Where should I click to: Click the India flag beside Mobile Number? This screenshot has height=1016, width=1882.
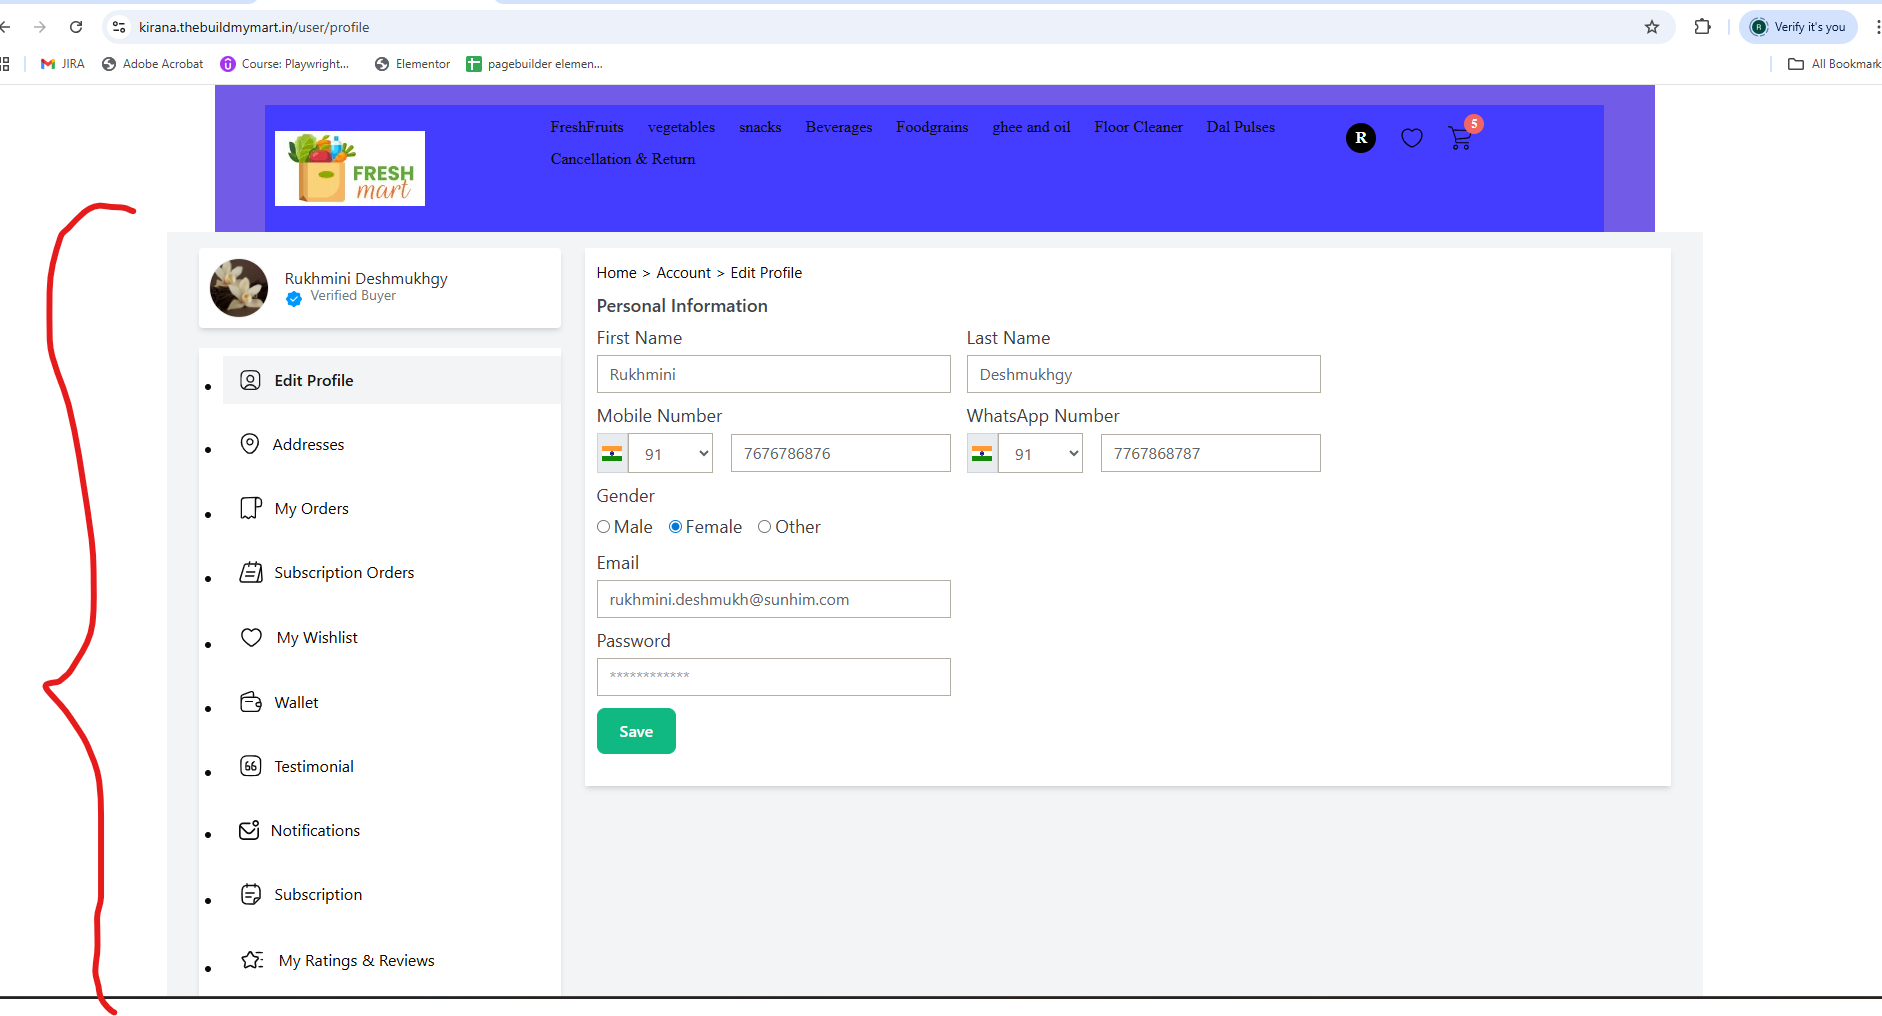coord(612,454)
